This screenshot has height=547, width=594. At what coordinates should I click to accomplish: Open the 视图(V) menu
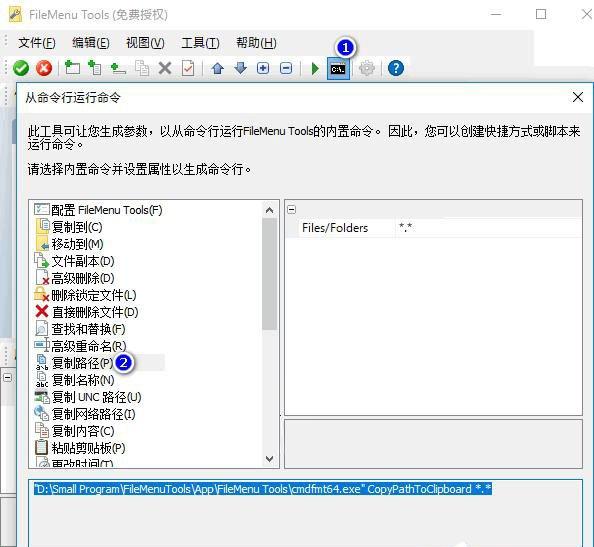145,43
